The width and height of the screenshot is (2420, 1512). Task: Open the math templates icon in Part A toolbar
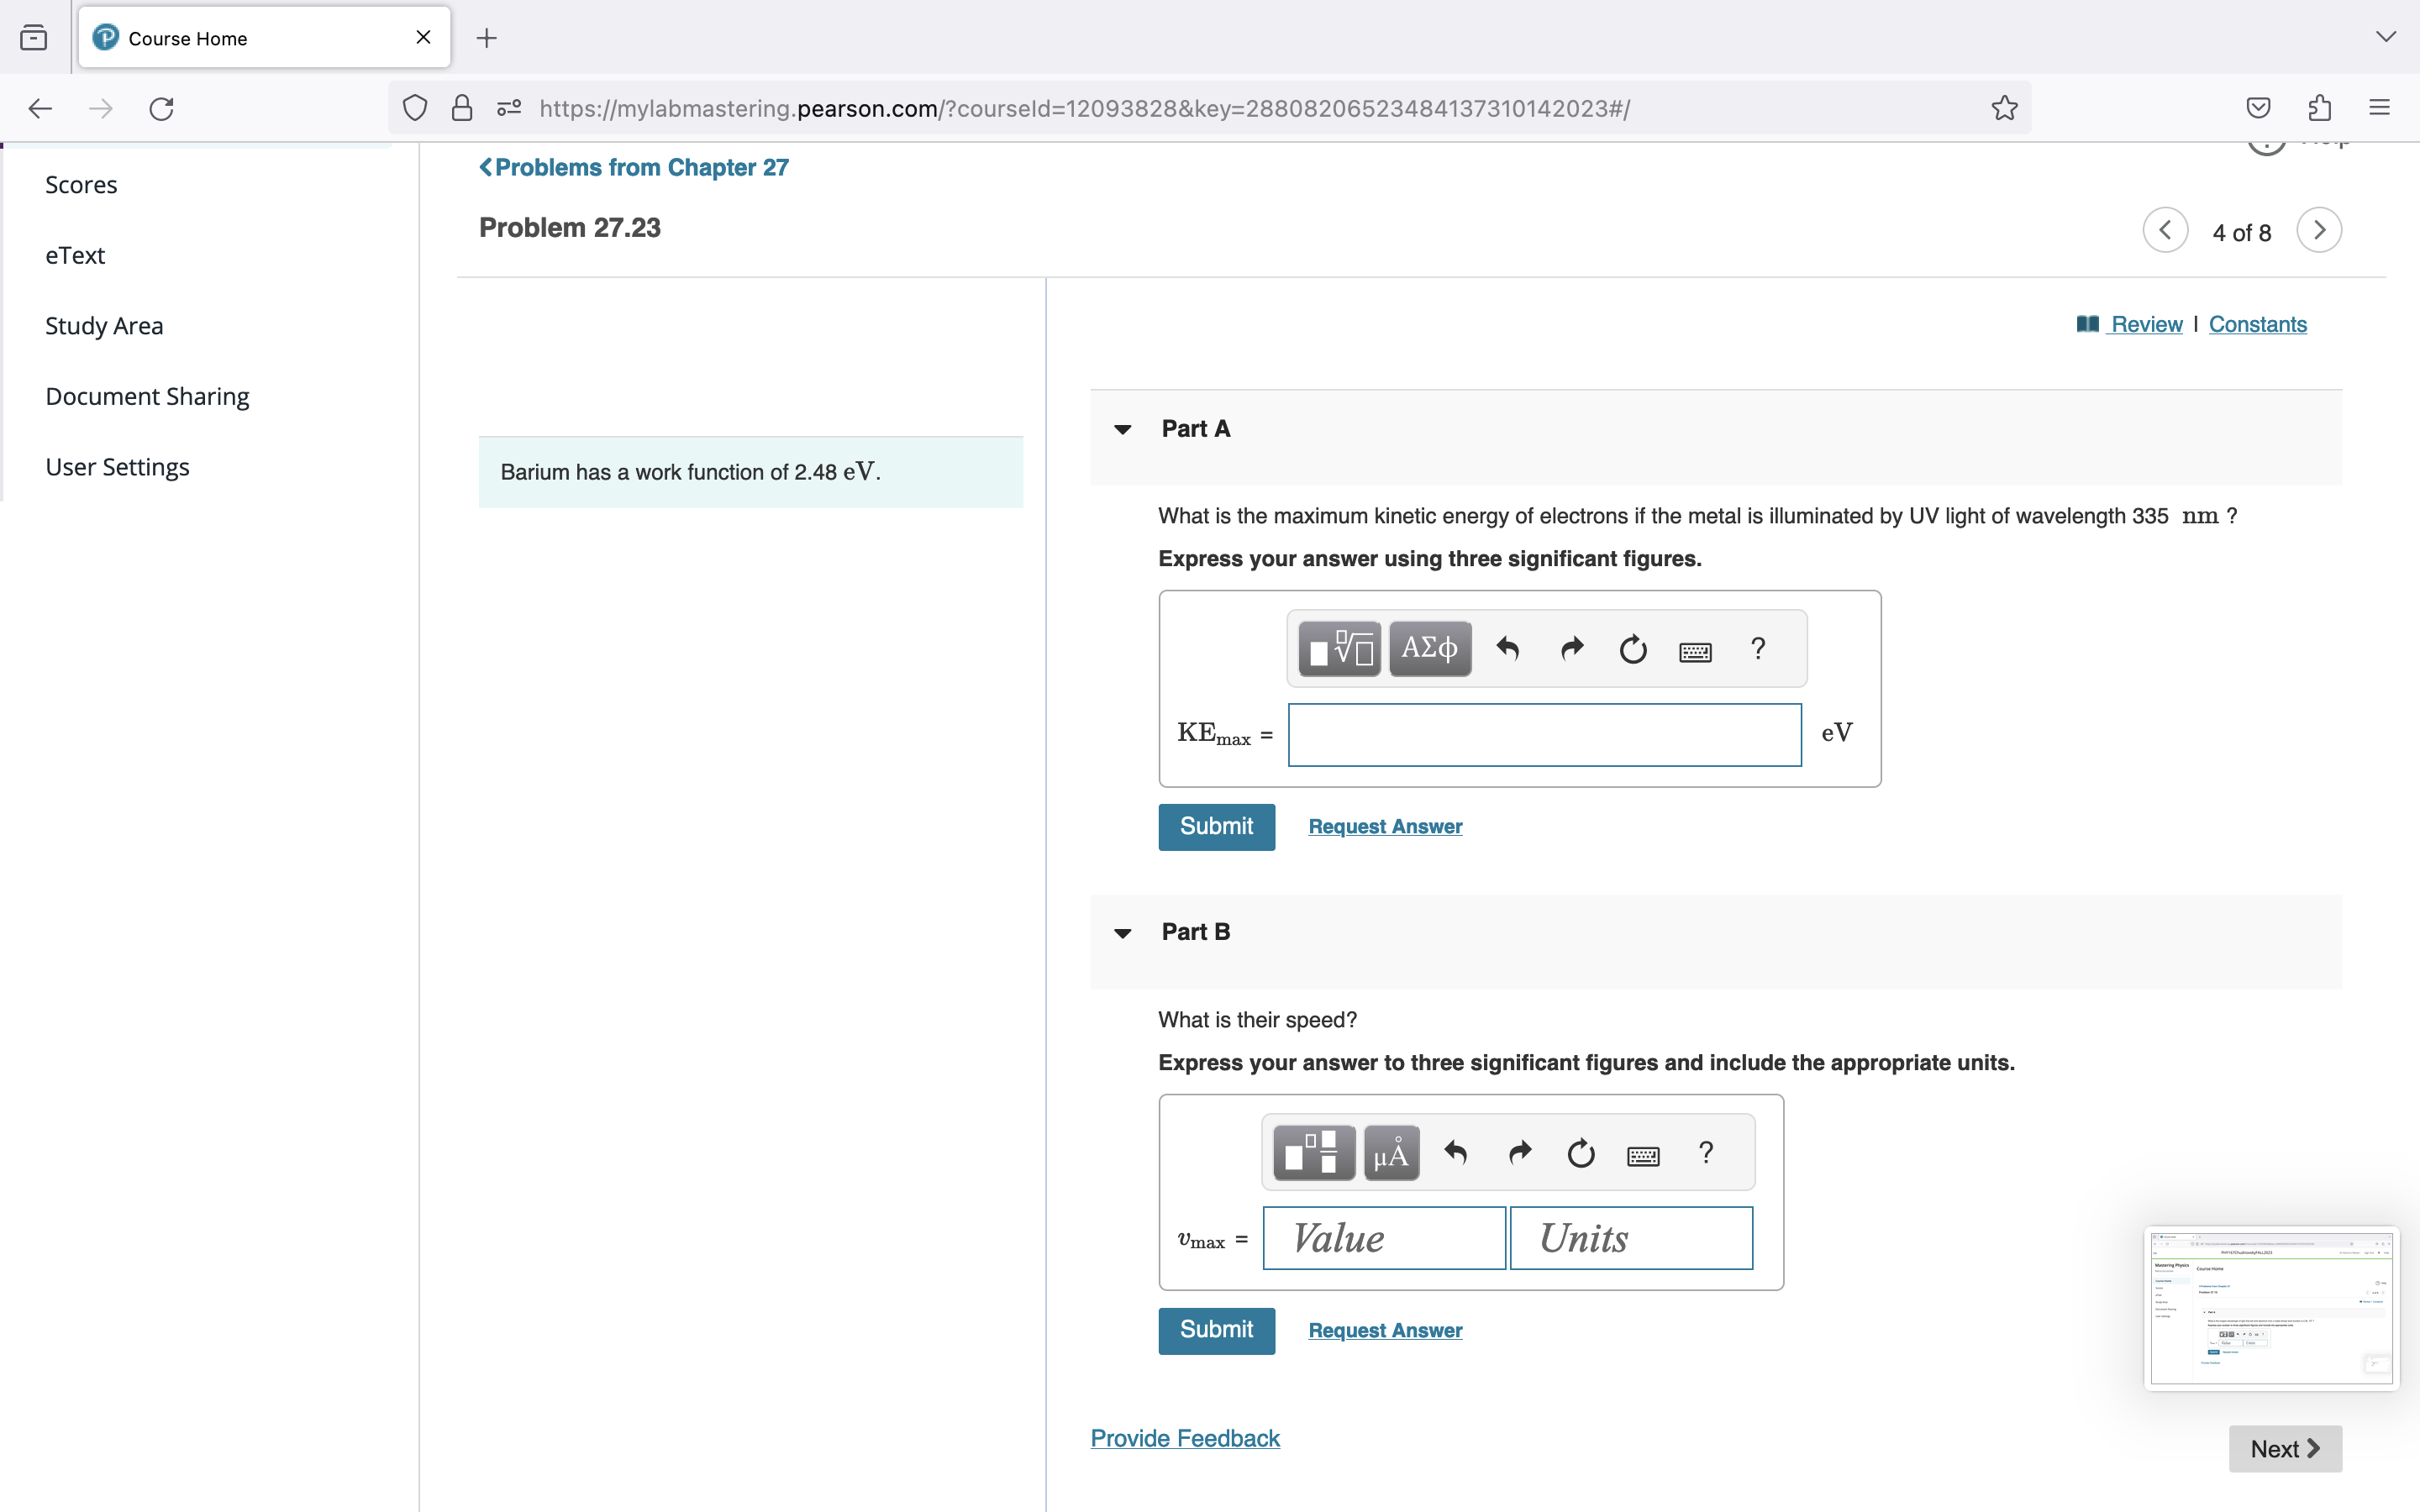pos(1338,648)
